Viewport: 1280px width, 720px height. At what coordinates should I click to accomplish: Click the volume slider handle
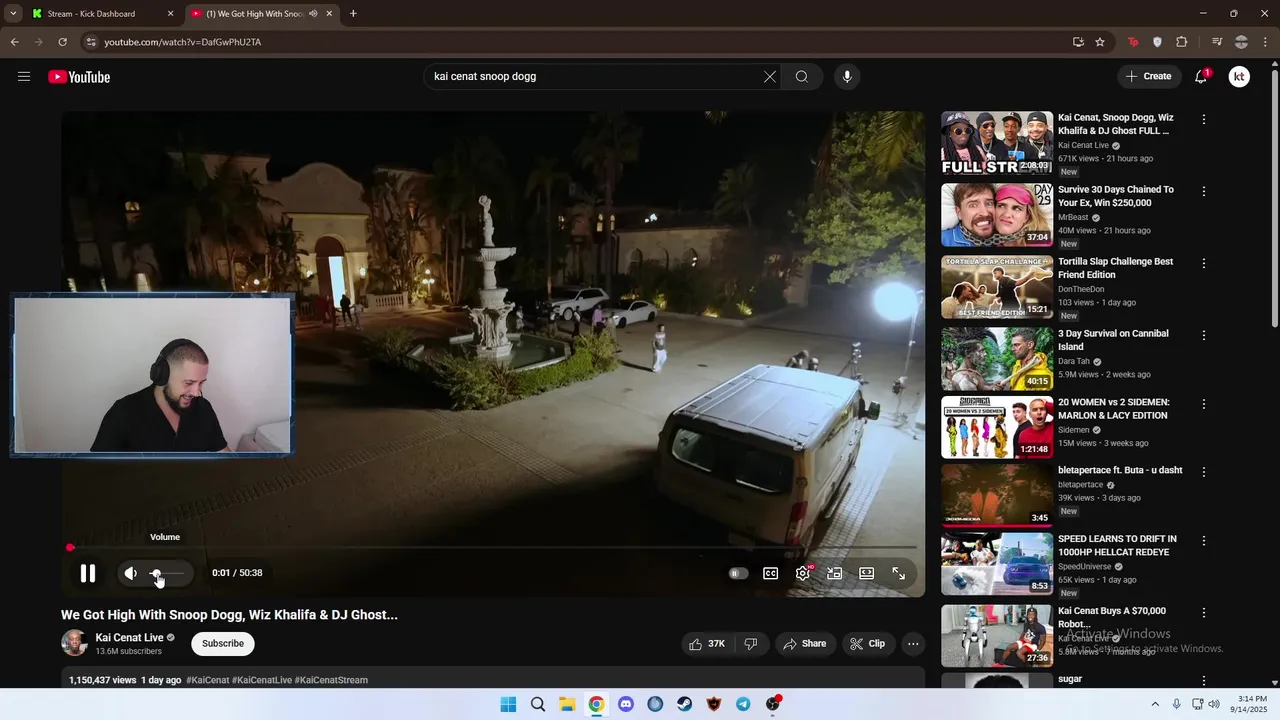tap(156, 573)
